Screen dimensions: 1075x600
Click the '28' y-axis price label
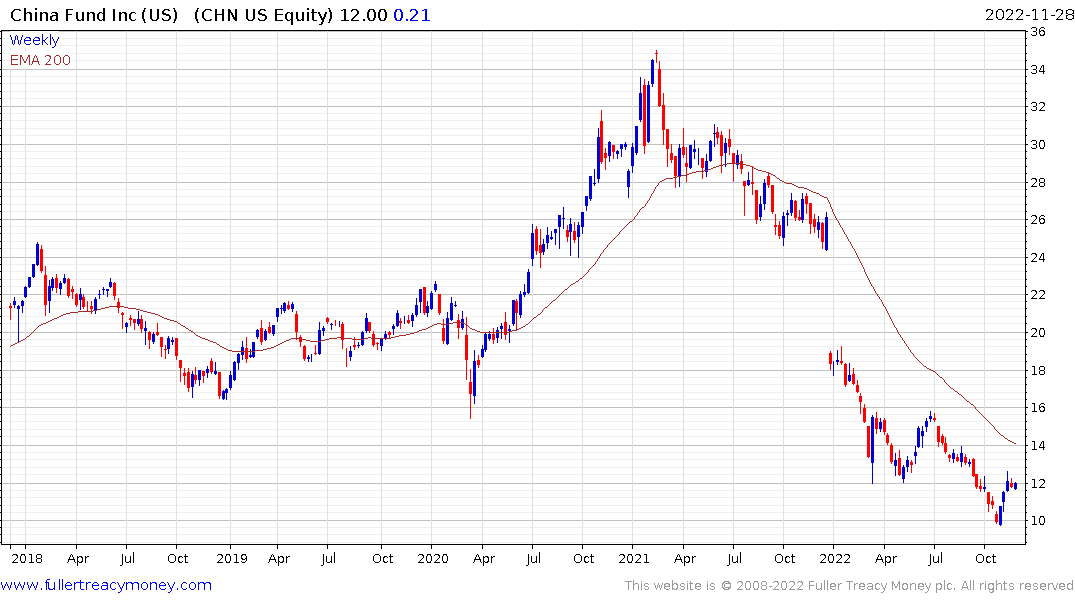[1038, 182]
